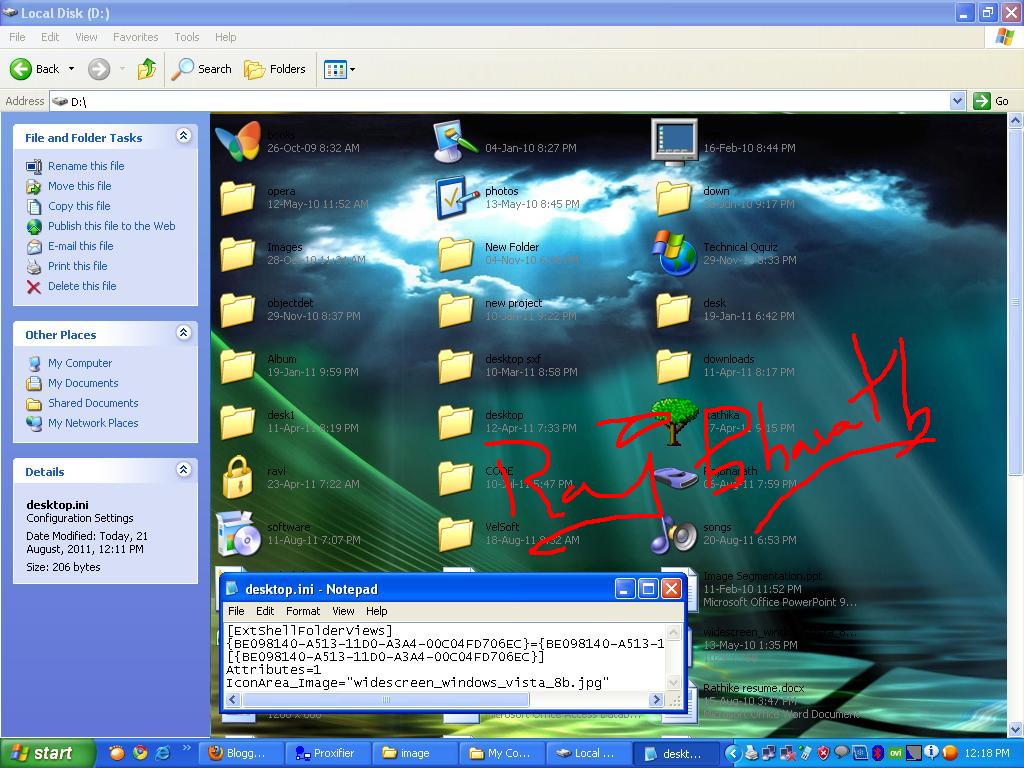
Task: Select the desk1 folder icon
Action: pyautogui.click(x=237, y=422)
